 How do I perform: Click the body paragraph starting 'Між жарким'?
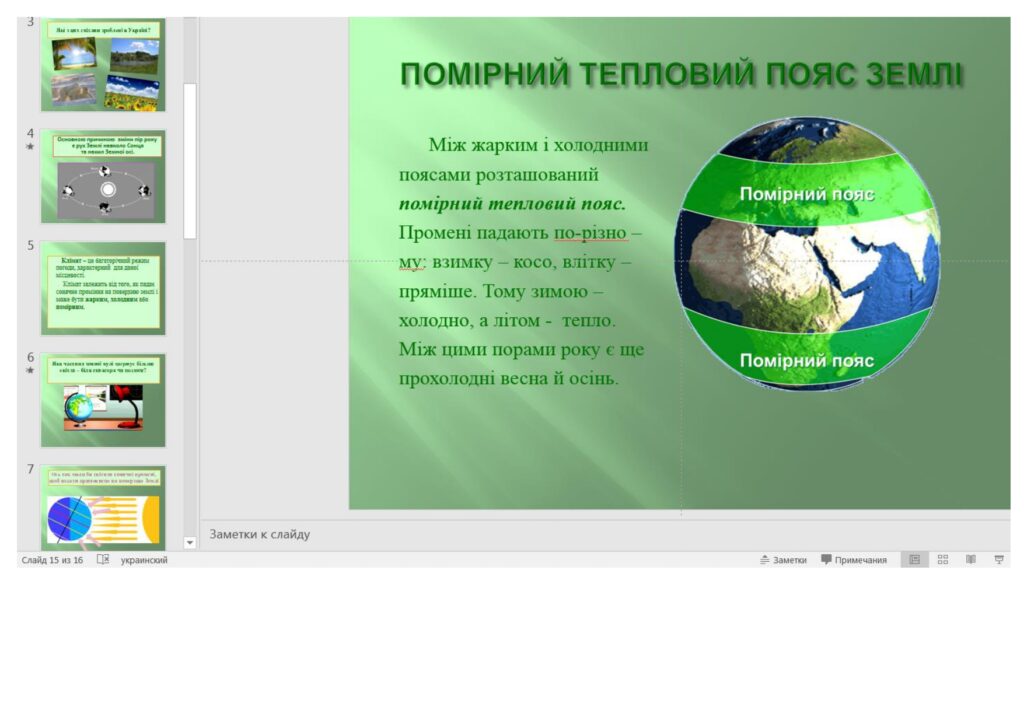(522, 261)
